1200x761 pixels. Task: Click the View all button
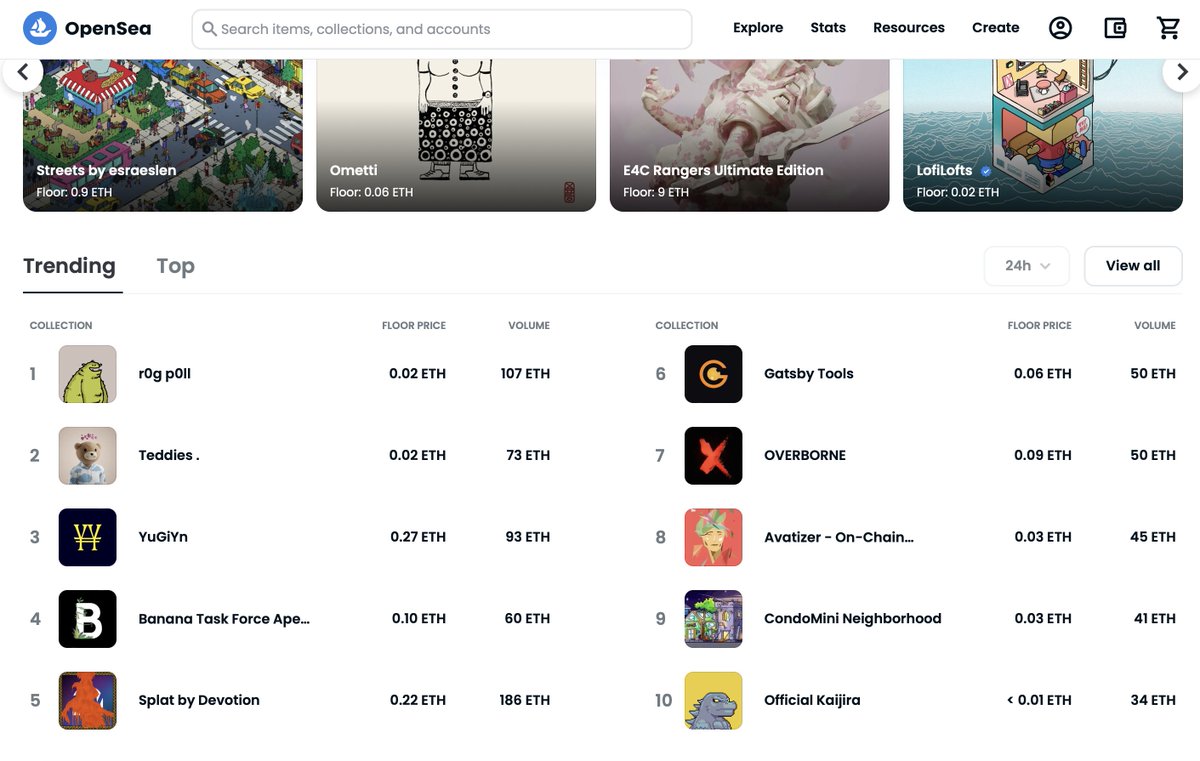(1133, 266)
